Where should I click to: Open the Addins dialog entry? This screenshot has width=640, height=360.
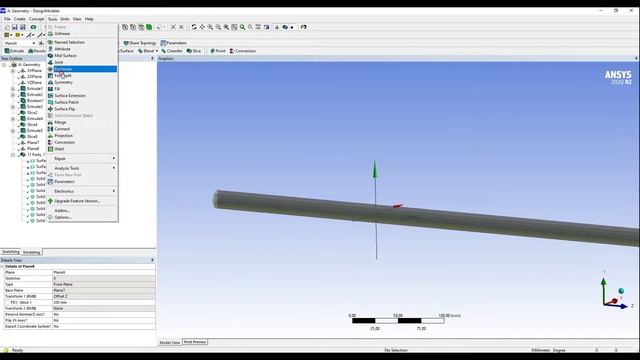(x=82, y=211)
